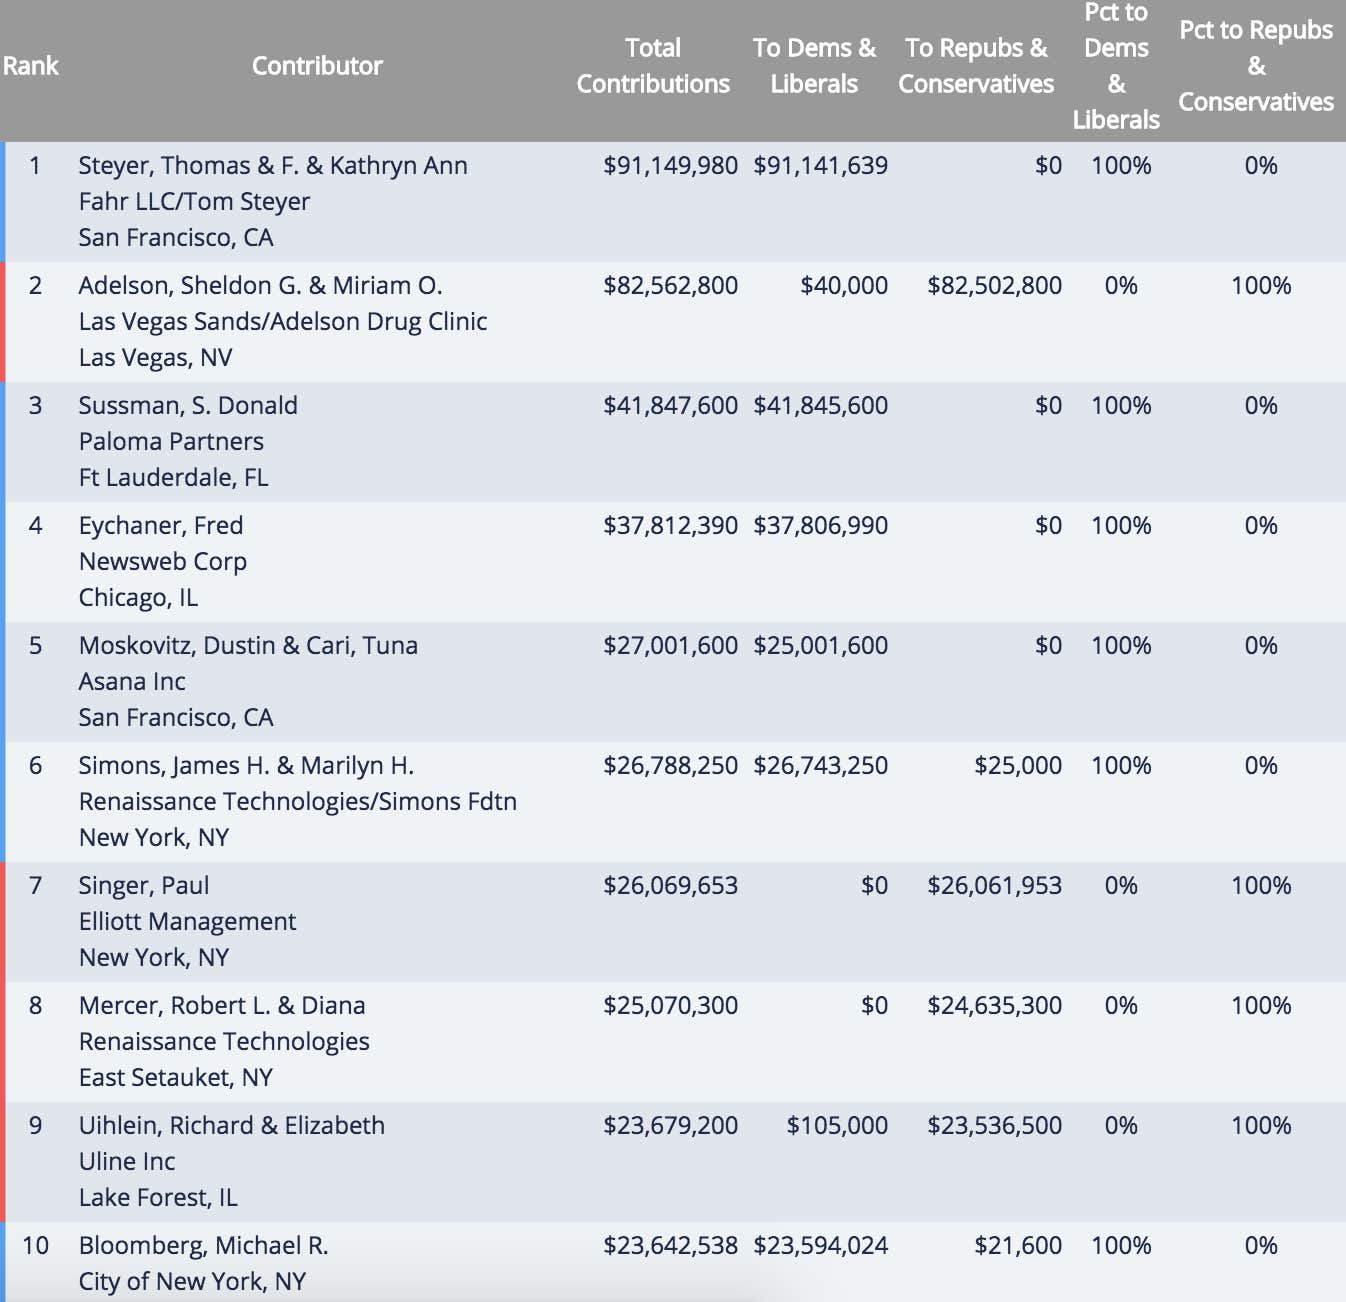Select Mercer's total $25,070,300
Viewport: 1346px width, 1302px height.
point(671,1005)
